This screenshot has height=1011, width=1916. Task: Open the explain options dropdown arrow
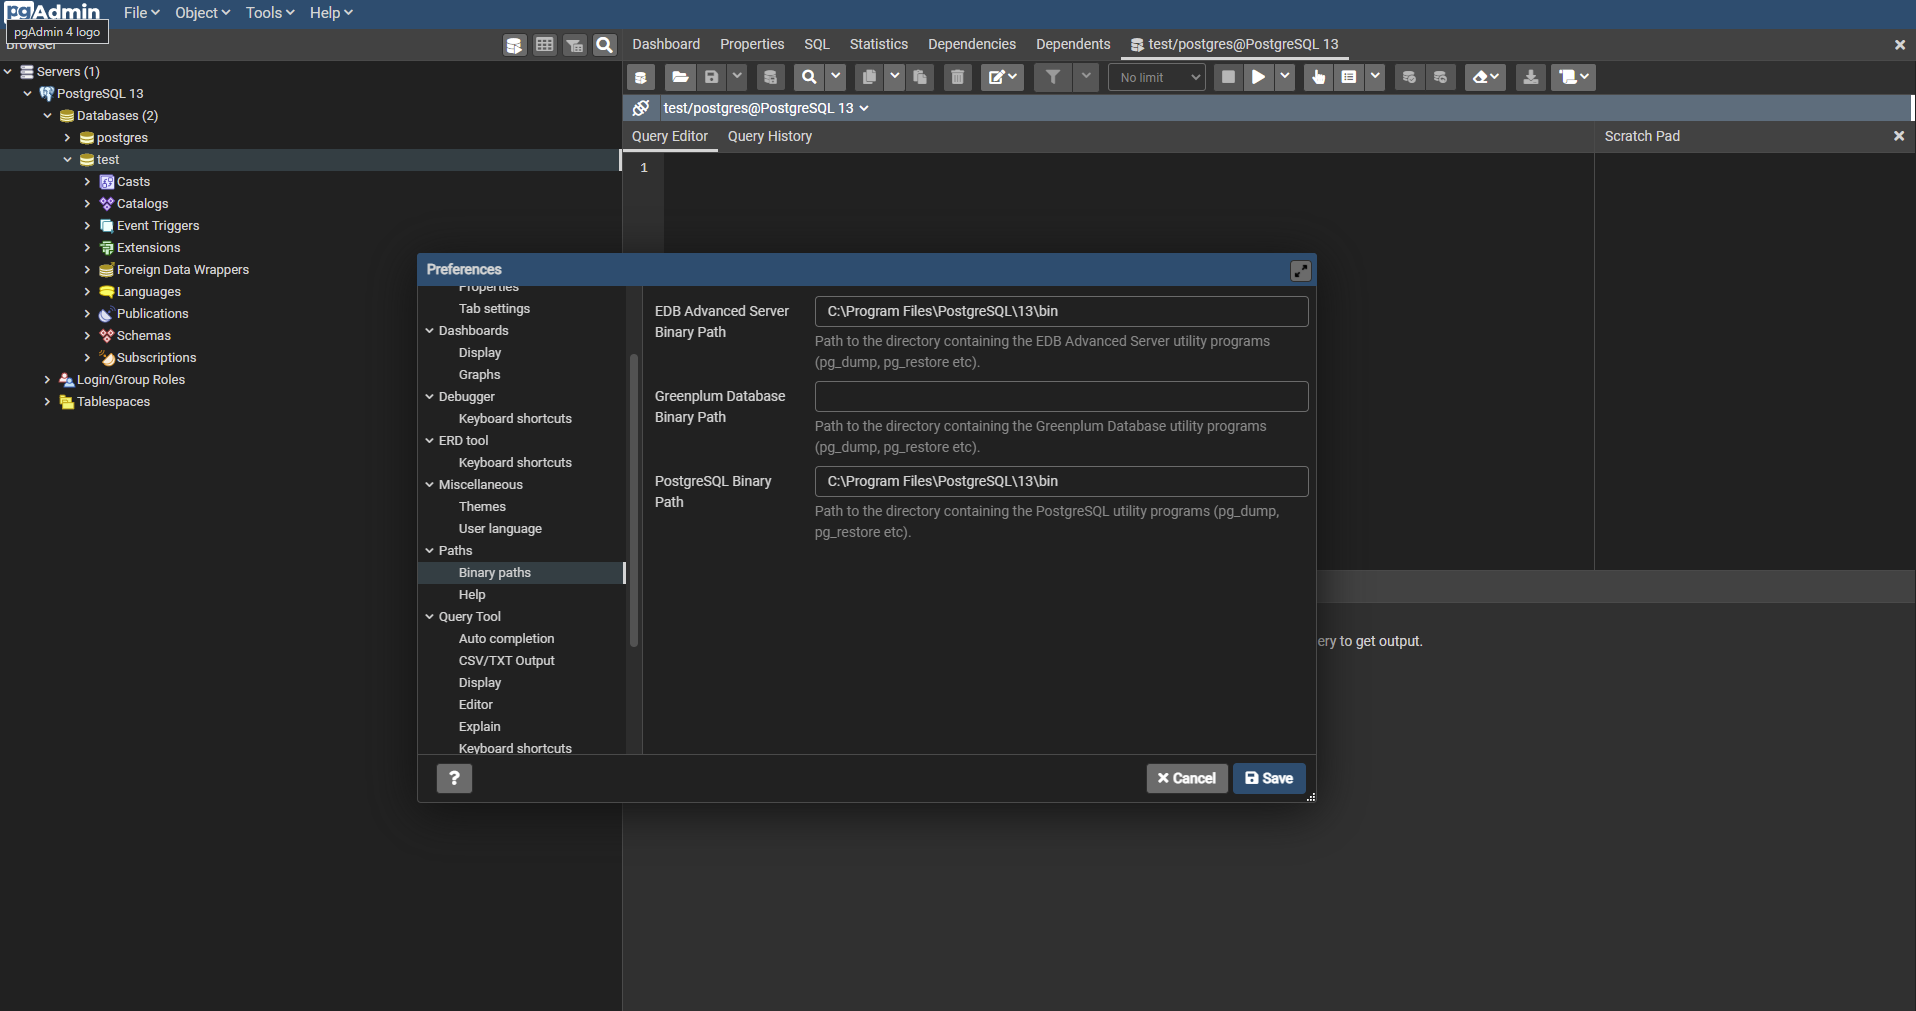click(1375, 77)
